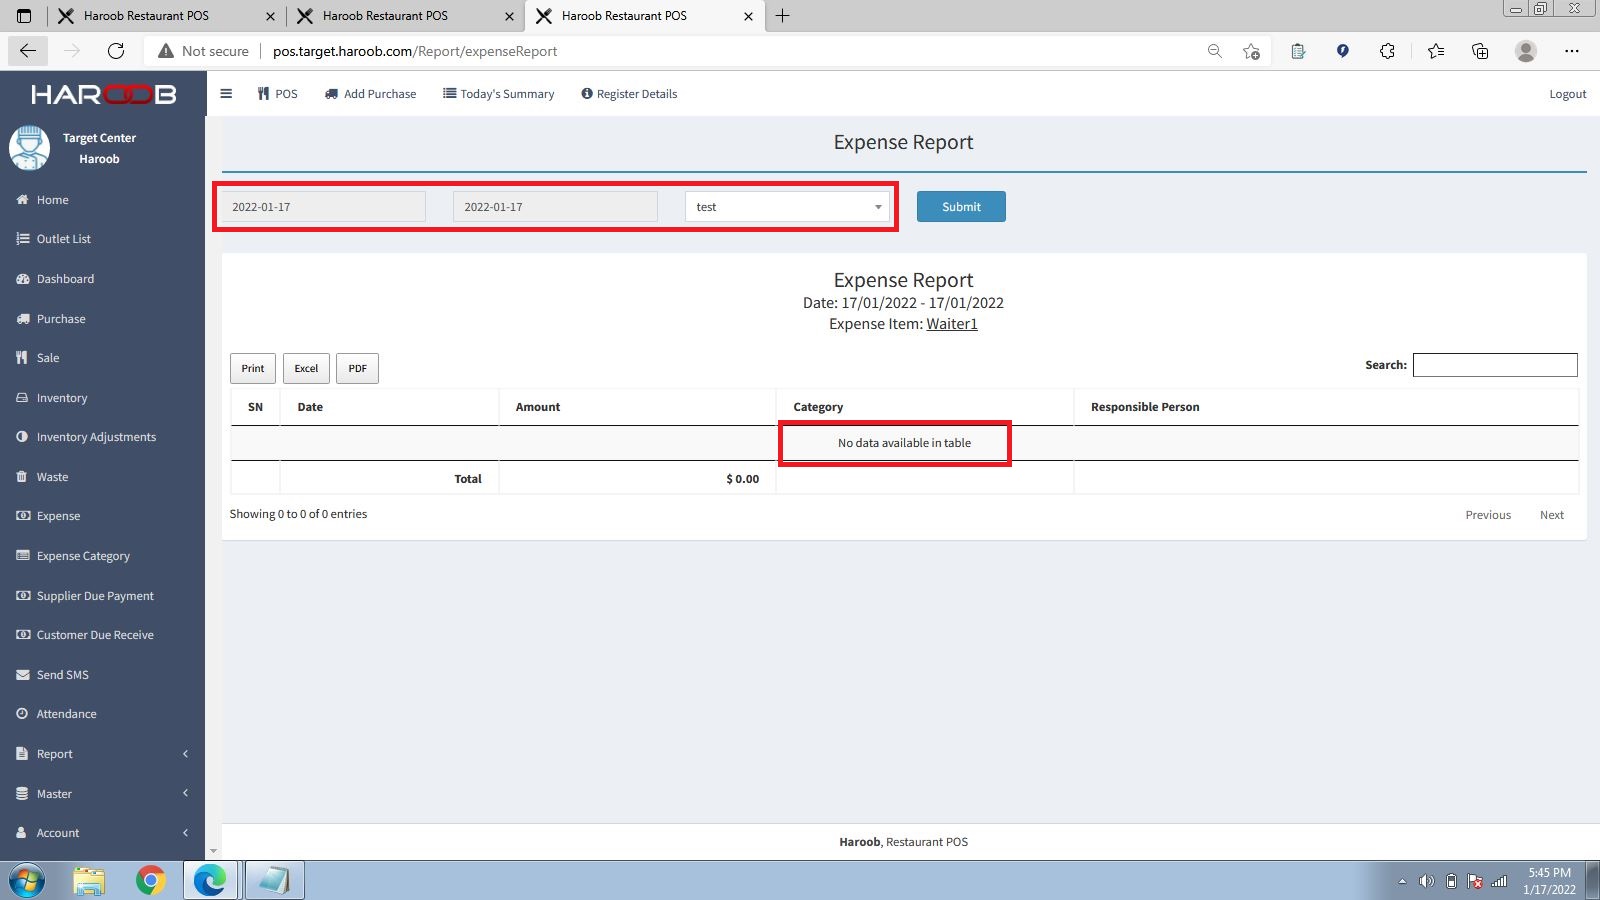Click the Target Center user avatar
The width and height of the screenshot is (1600, 900).
tap(29, 148)
